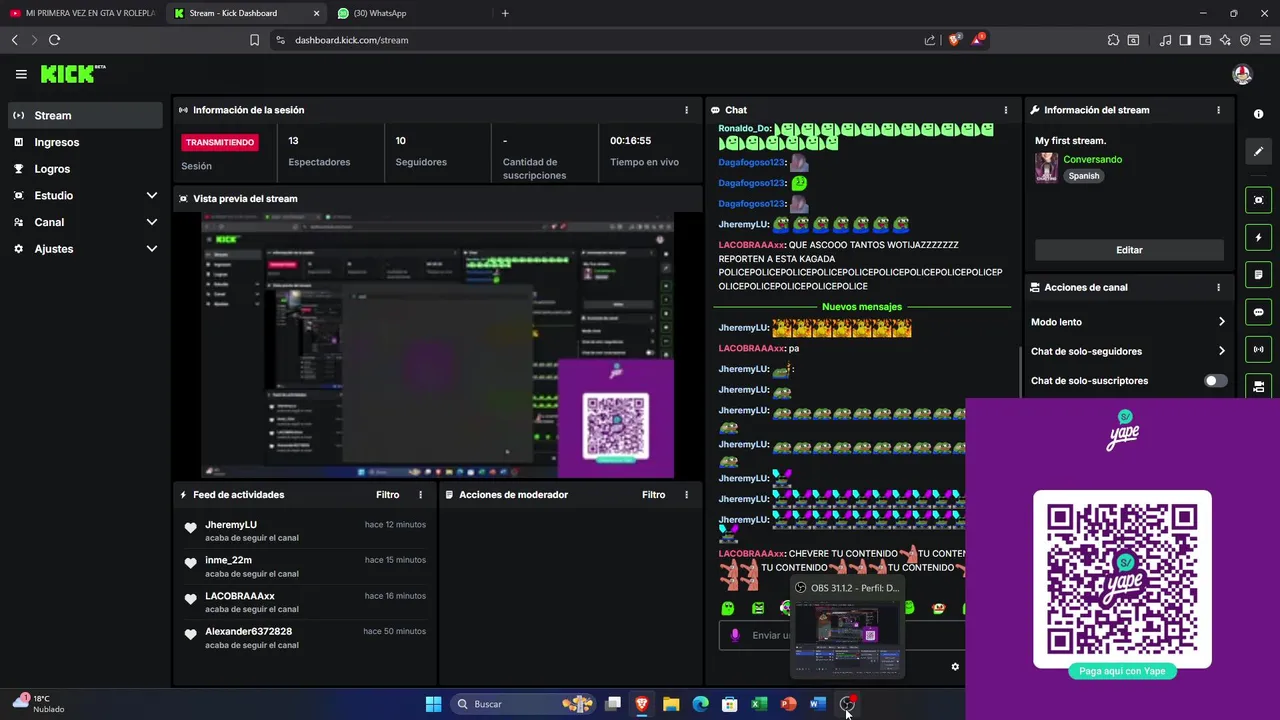Click the Conversando category link

pos(1092,159)
